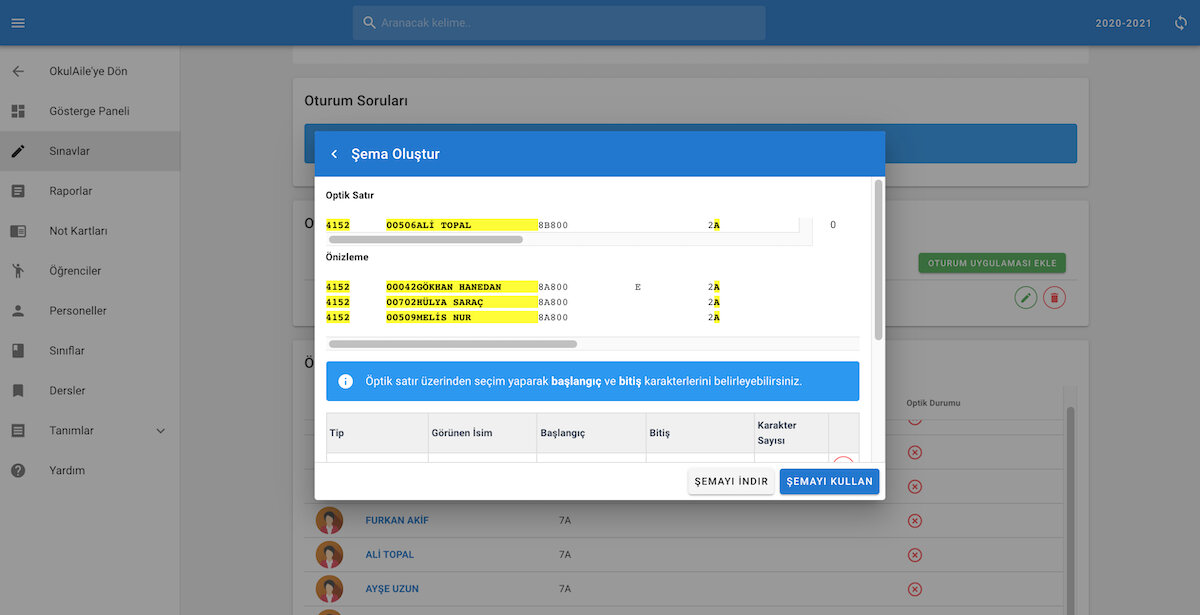Click the green edit pencil icon
This screenshot has height=615, width=1200.
coord(1026,297)
